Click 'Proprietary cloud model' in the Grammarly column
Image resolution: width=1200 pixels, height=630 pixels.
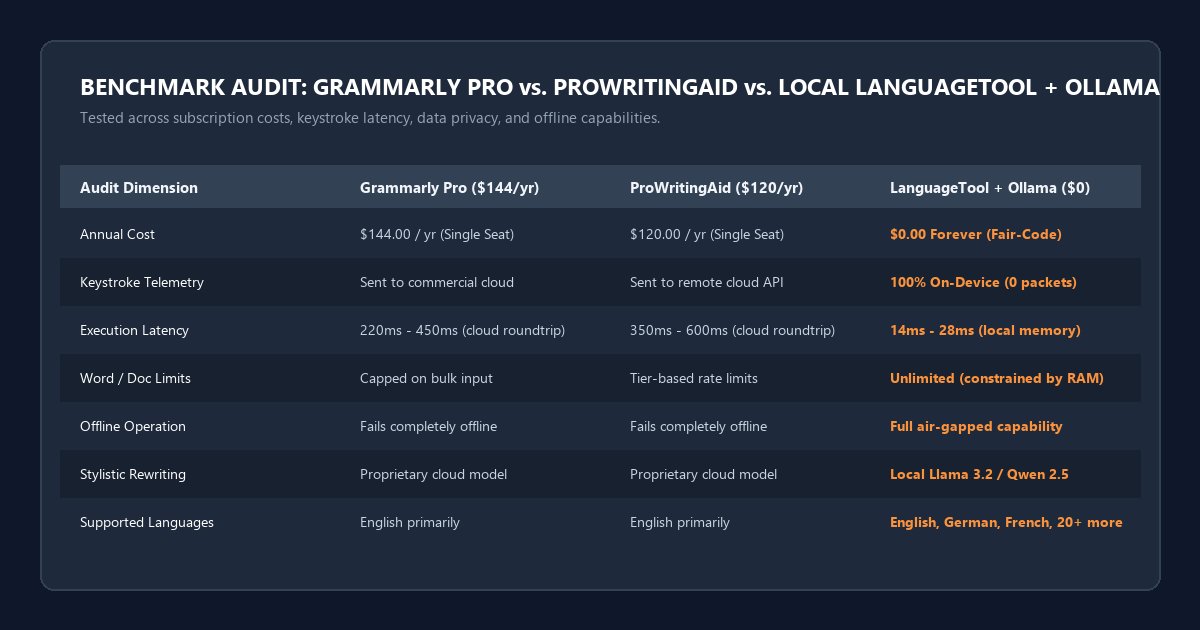point(433,474)
